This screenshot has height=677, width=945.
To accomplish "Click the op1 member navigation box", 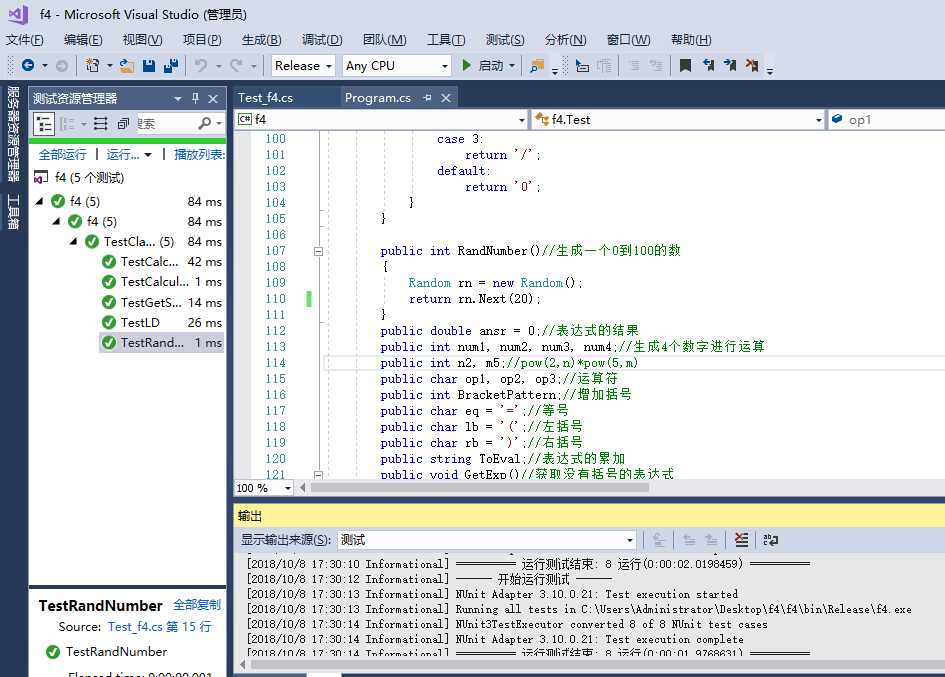I will click(x=887, y=119).
